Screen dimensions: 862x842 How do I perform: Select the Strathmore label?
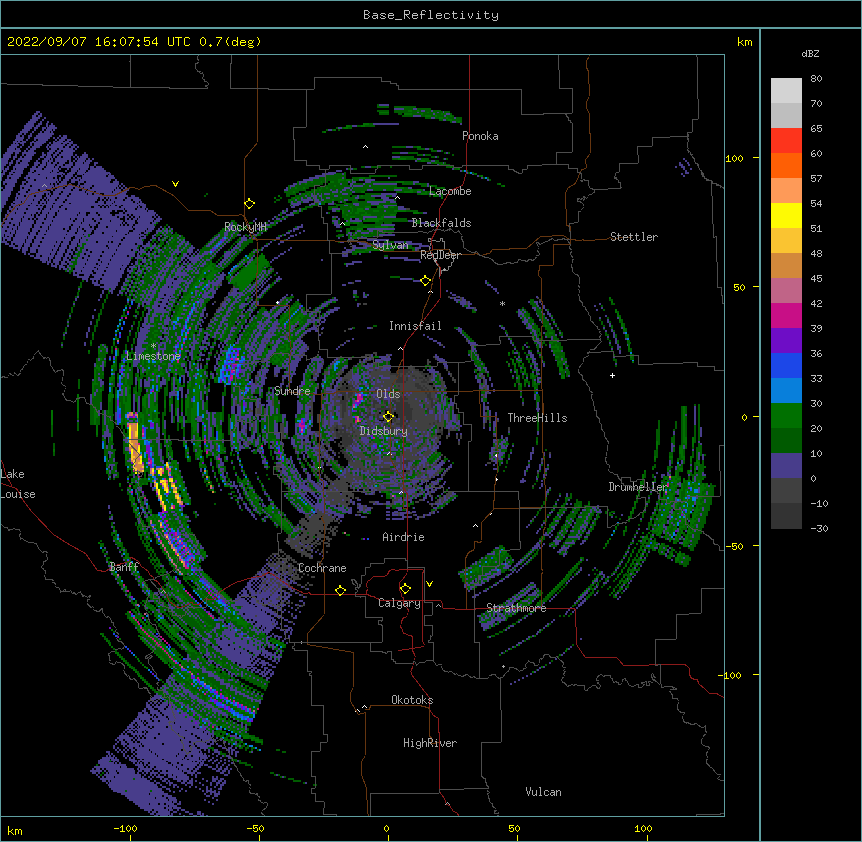516,608
